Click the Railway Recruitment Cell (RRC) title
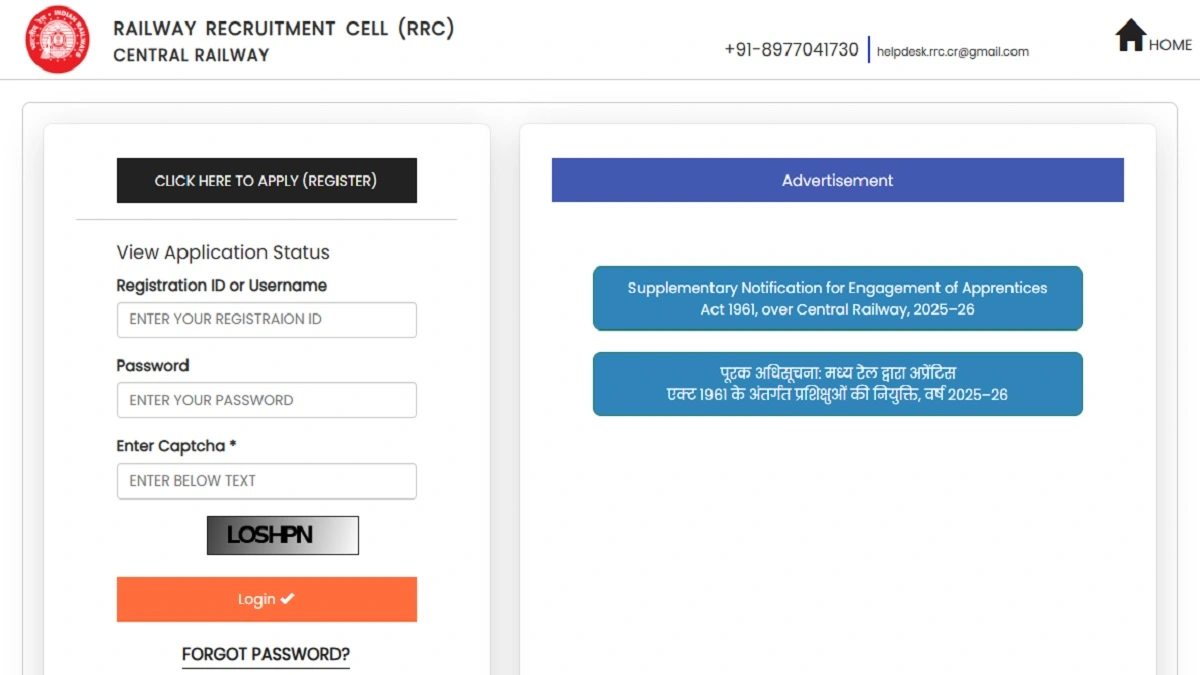1200x675 pixels. (284, 29)
